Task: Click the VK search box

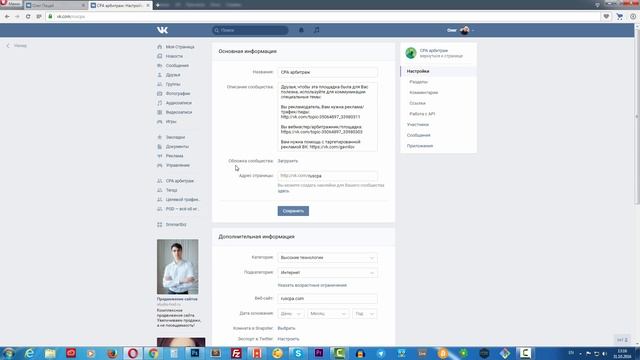Action: (250, 30)
